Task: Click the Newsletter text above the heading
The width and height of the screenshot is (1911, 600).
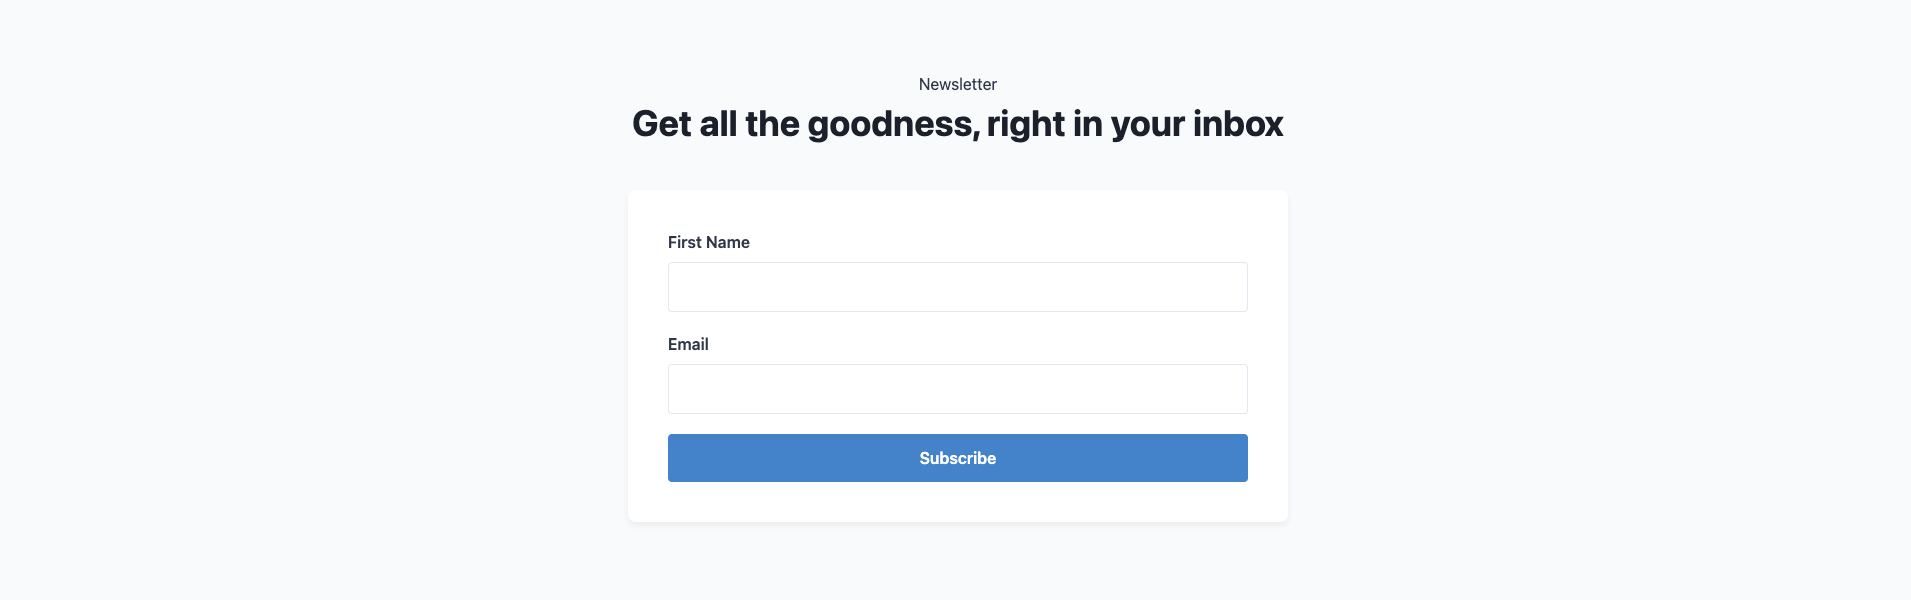Action: point(957,84)
